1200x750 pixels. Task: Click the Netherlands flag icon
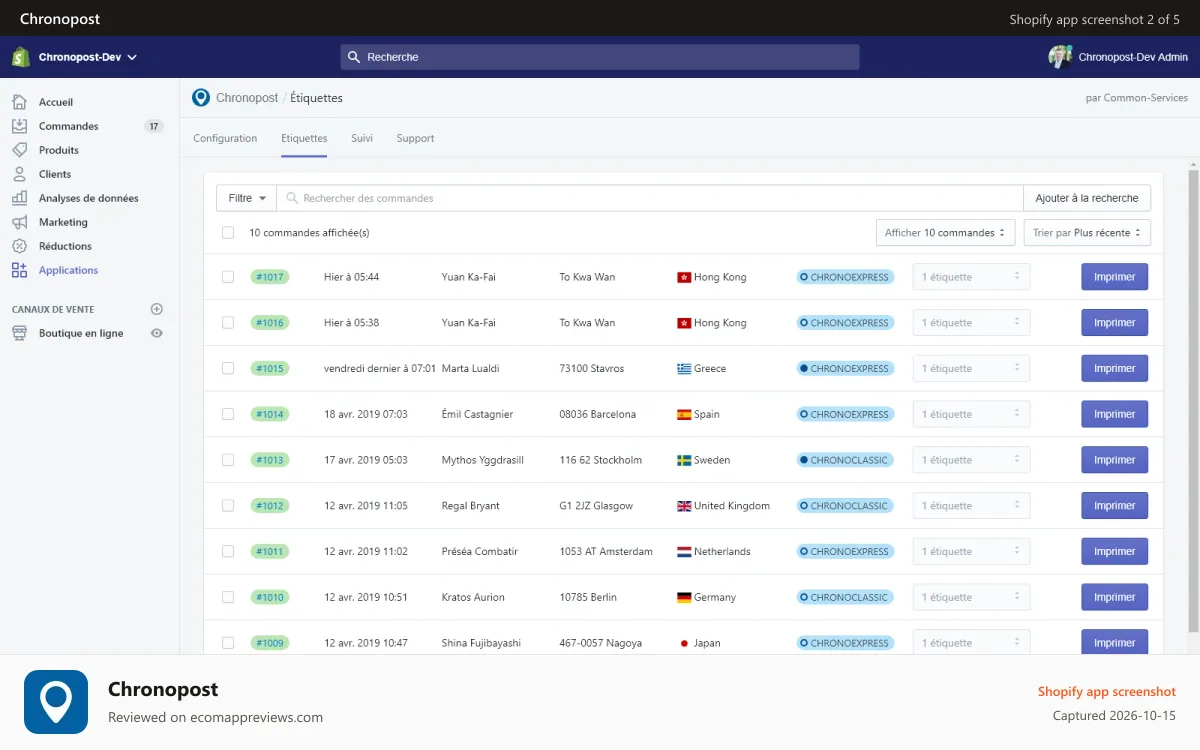(x=684, y=551)
